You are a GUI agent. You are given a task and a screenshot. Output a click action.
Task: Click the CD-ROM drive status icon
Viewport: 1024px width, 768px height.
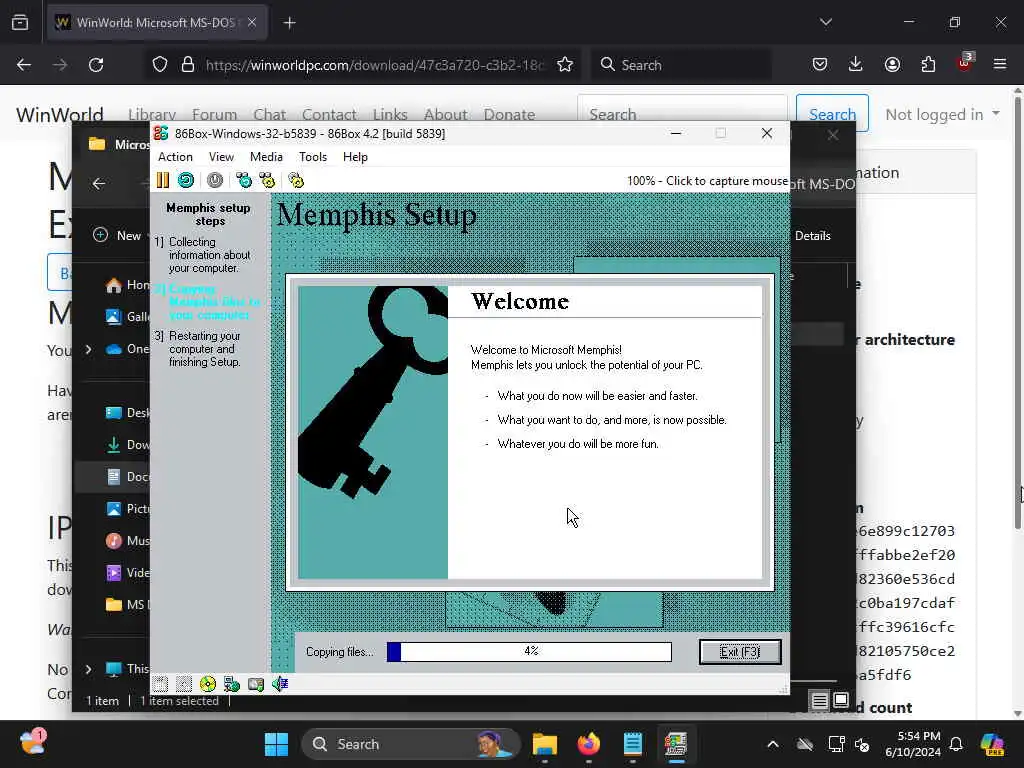pos(208,684)
